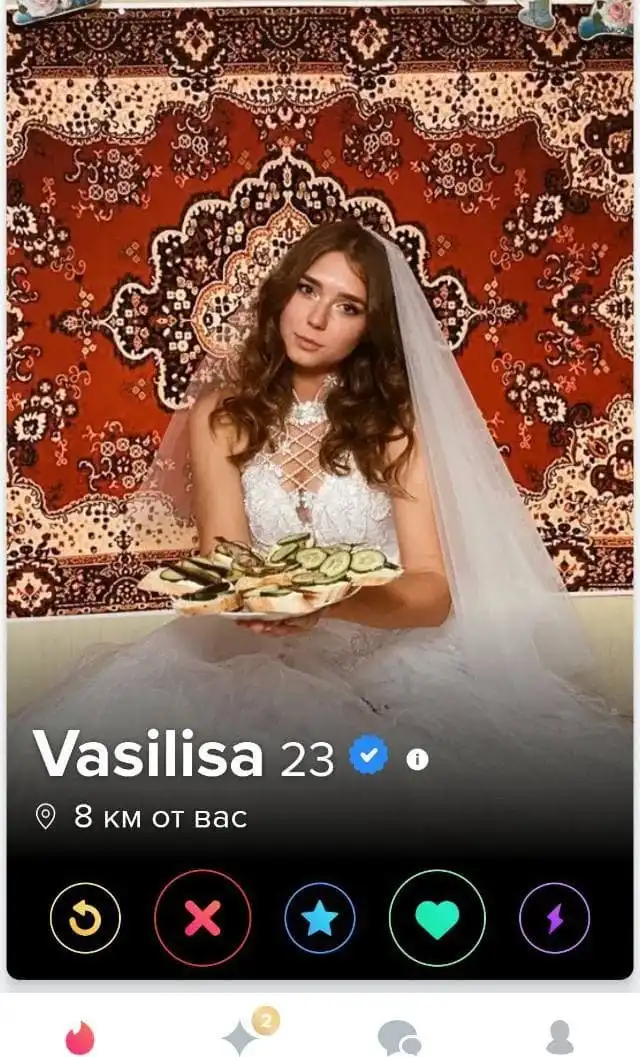Screen dimensions: 640x1057
Task: Activate Boost with the purple lightning bolt
Action: click(554, 918)
